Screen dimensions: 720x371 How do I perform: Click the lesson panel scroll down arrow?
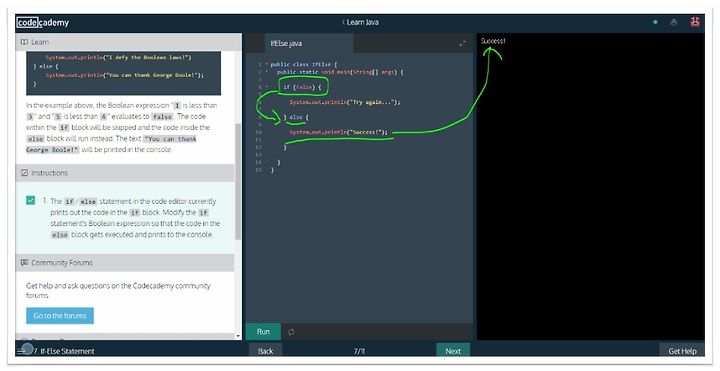point(238,336)
